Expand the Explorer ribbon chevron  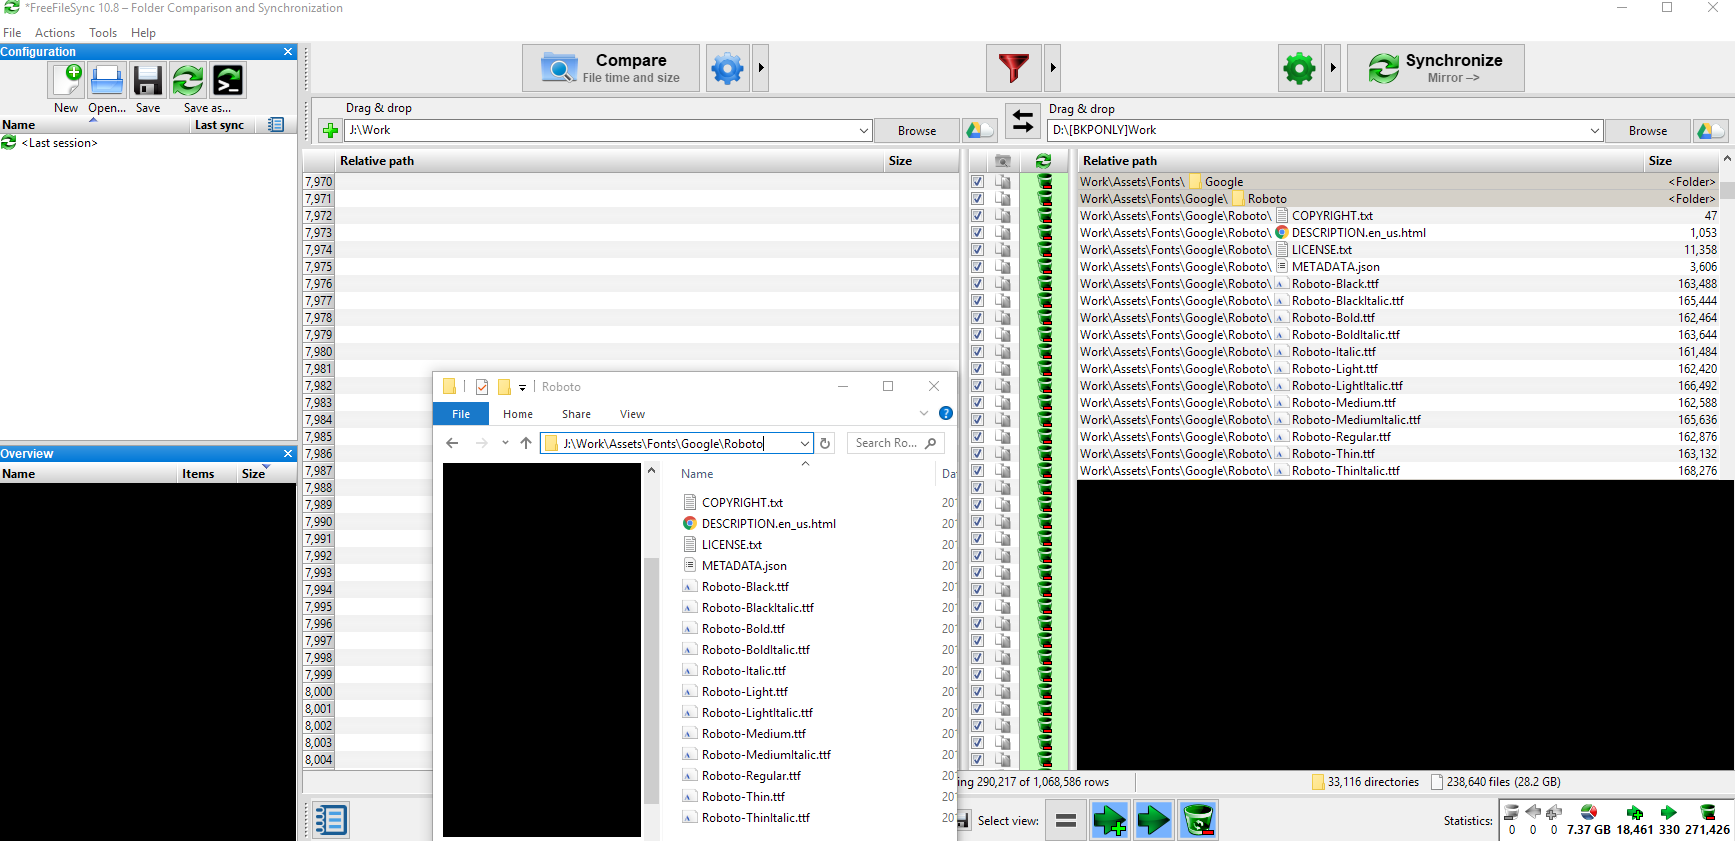click(924, 413)
